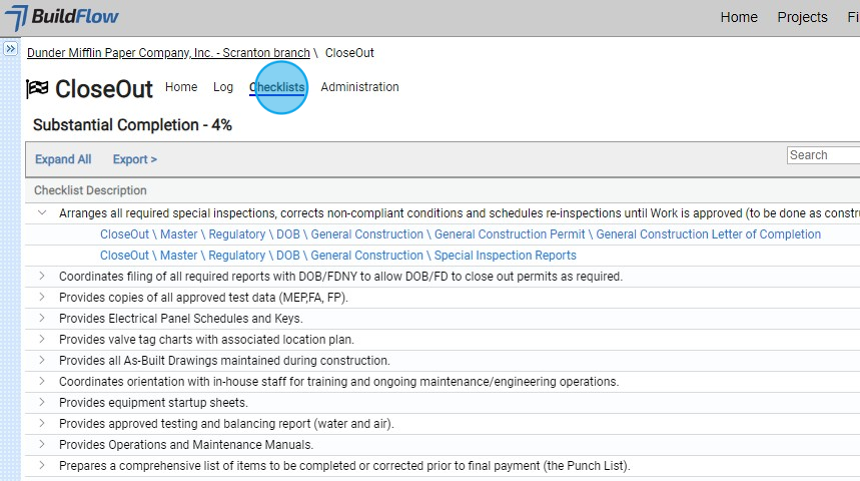Collapse the special inspections checklist row
The height and width of the screenshot is (481, 860).
pos(42,213)
